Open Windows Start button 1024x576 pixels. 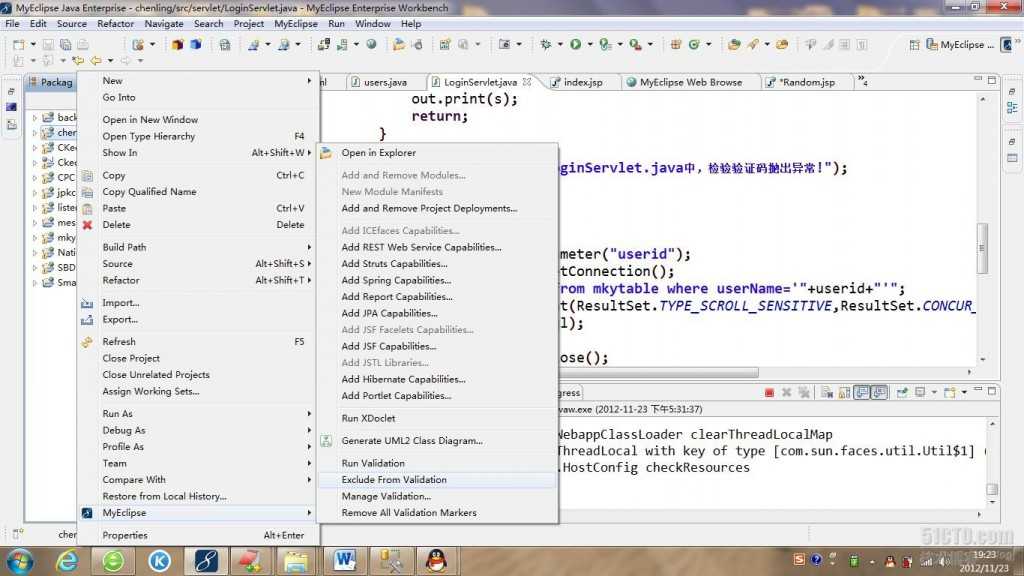[20, 561]
